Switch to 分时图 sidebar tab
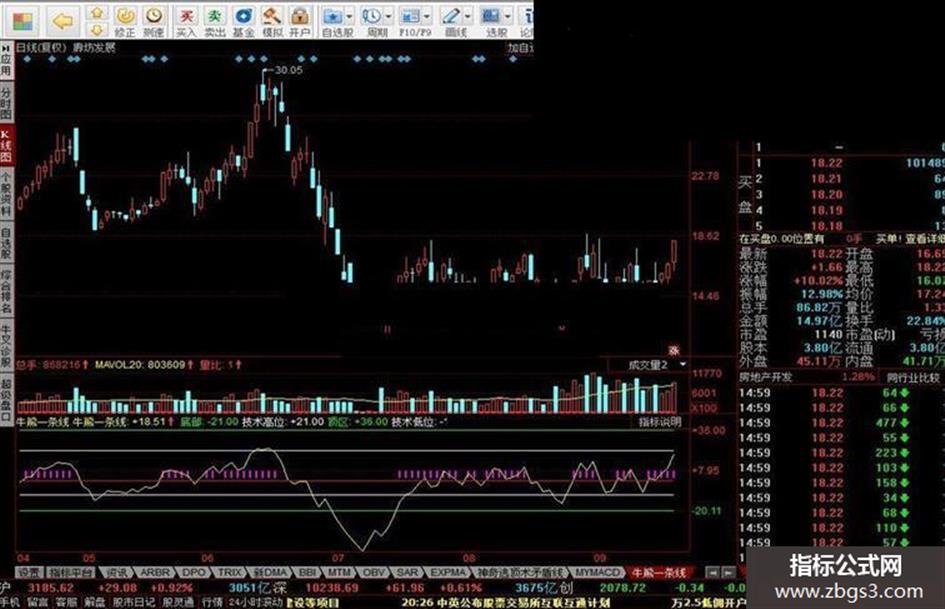The width and height of the screenshot is (945, 609). (6, 101)
